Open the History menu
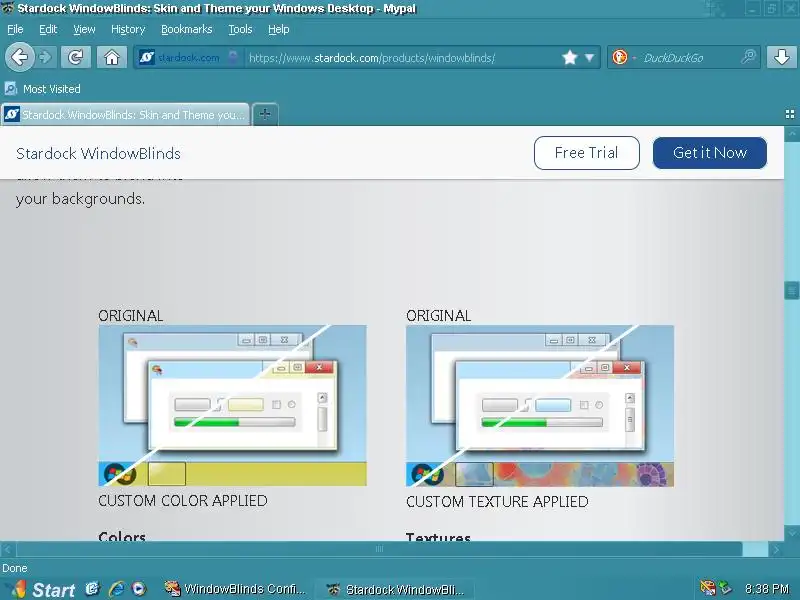The image size is (800, 600). (x=128, y=30)
